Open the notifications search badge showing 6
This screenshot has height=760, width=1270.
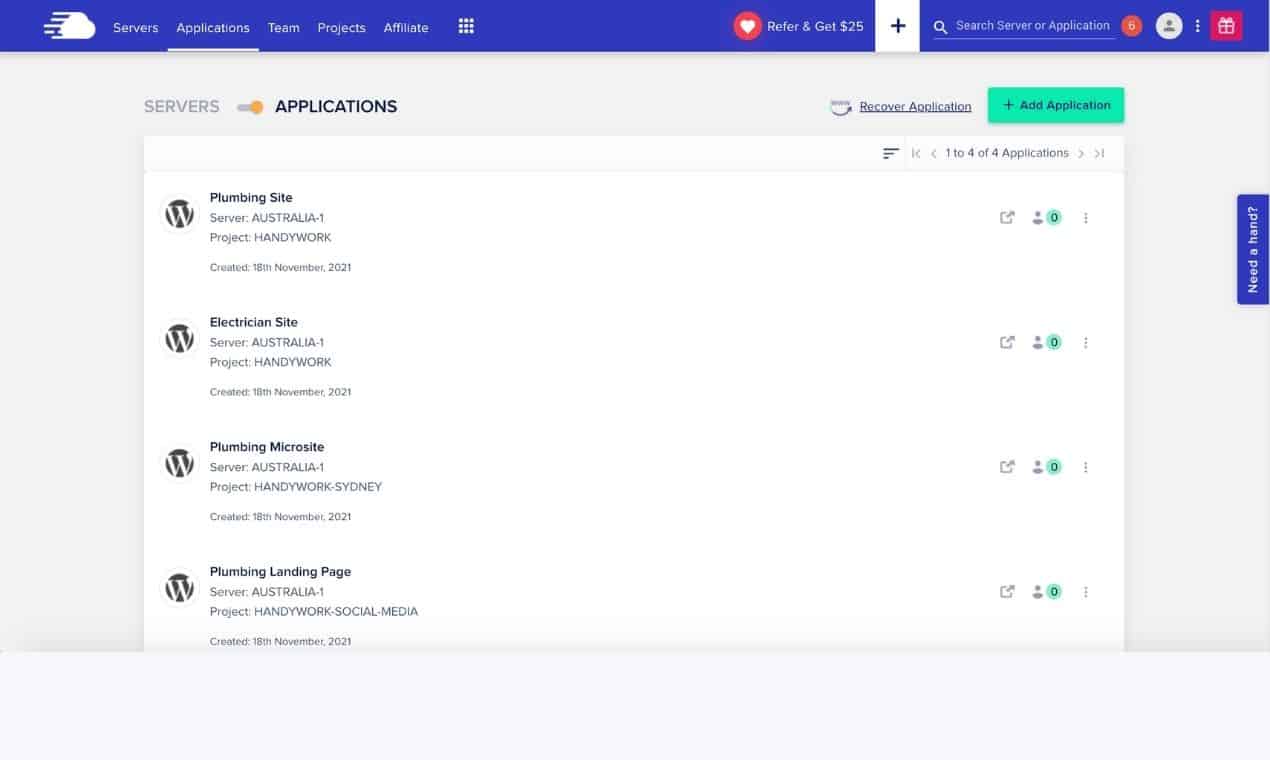pos(1130,25)
